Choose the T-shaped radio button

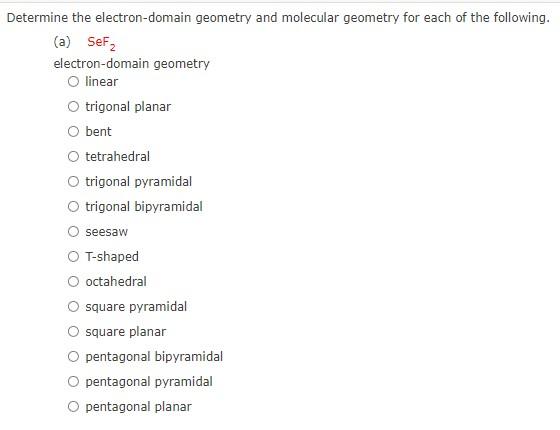point(73,256)
